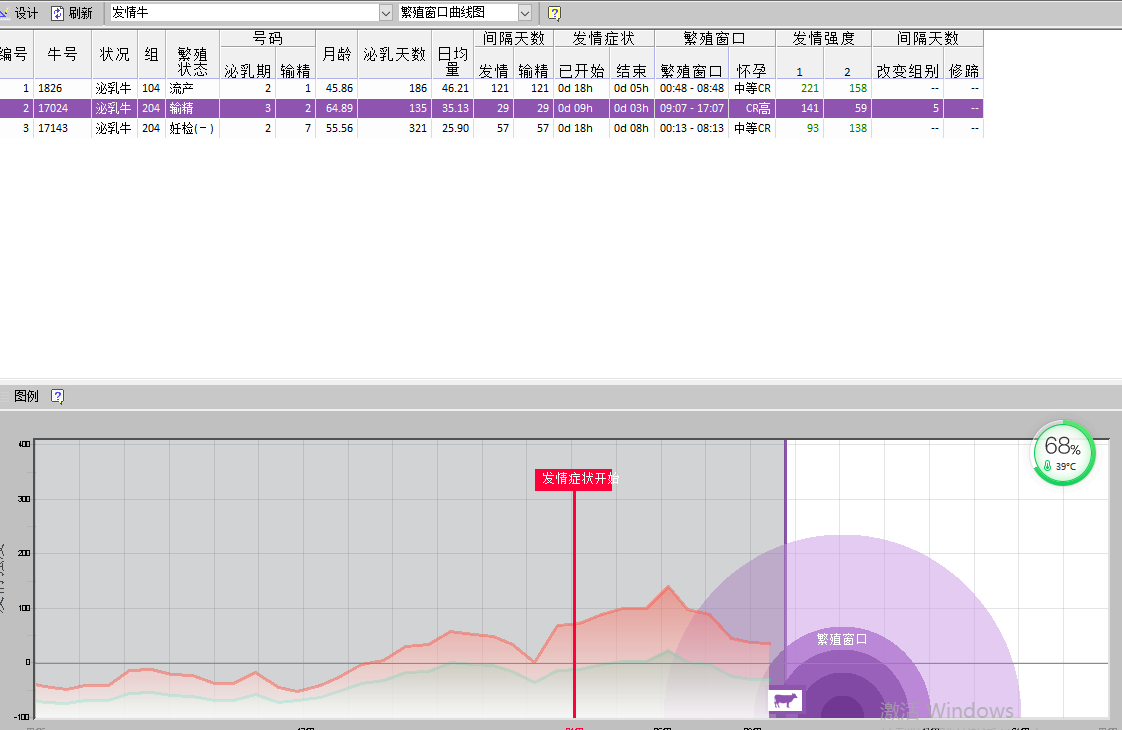Sort by the 泌乳天数 column header
Viewport: 1122px width, 730px height.
[394, 54]
